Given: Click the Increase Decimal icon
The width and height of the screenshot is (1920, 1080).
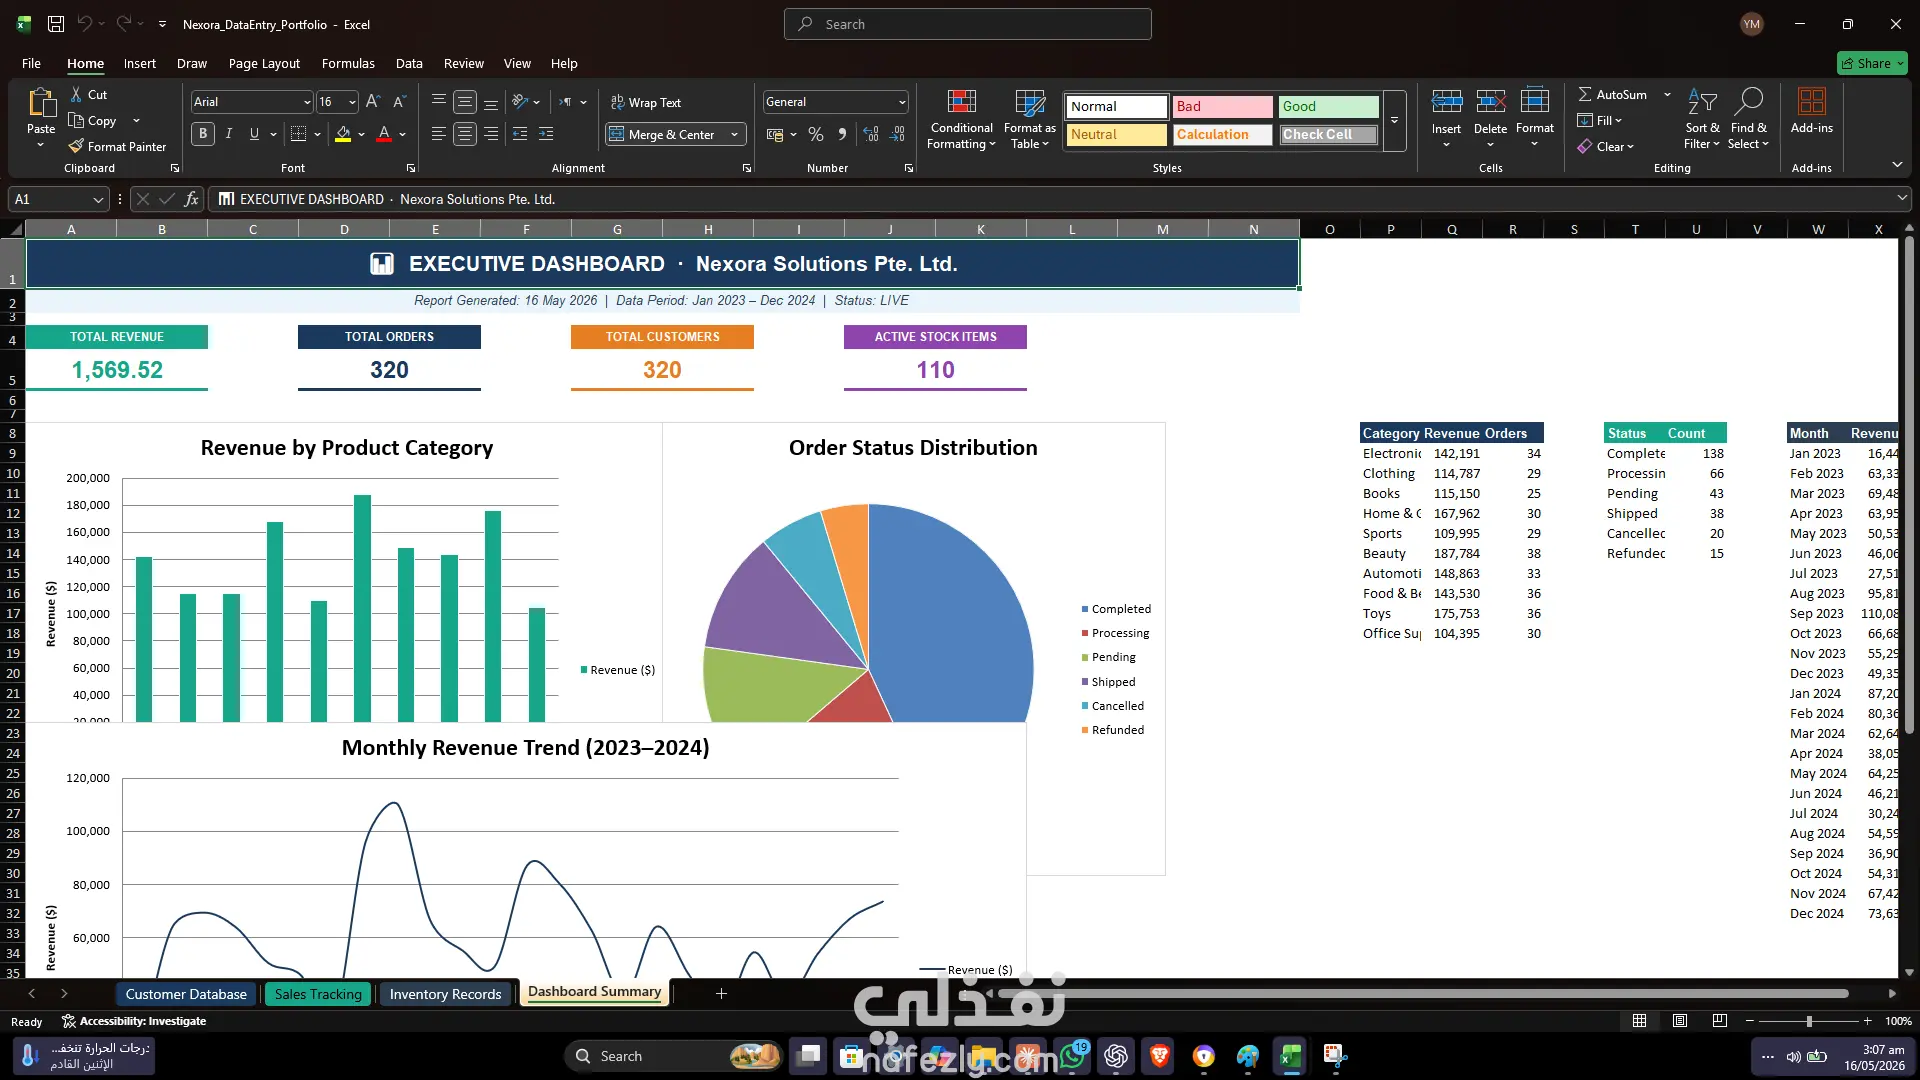Looking at the screenshot, I should [871, 134].
